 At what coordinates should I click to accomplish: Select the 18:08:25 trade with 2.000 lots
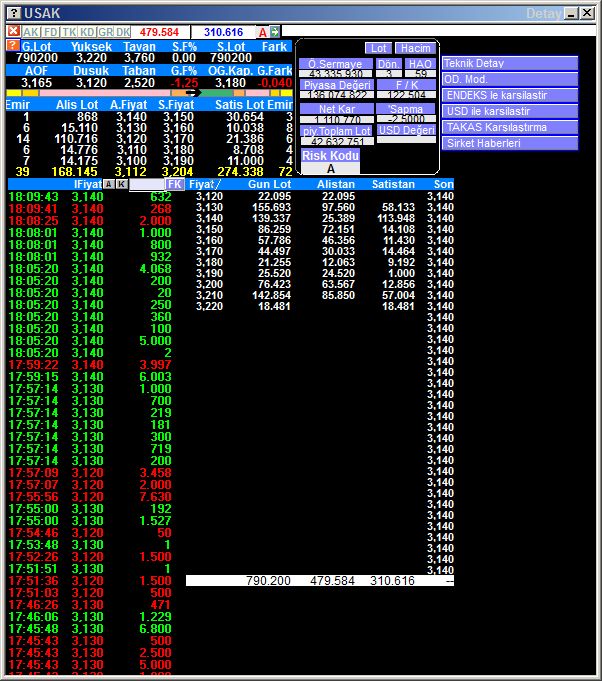[x=90, y=221]
